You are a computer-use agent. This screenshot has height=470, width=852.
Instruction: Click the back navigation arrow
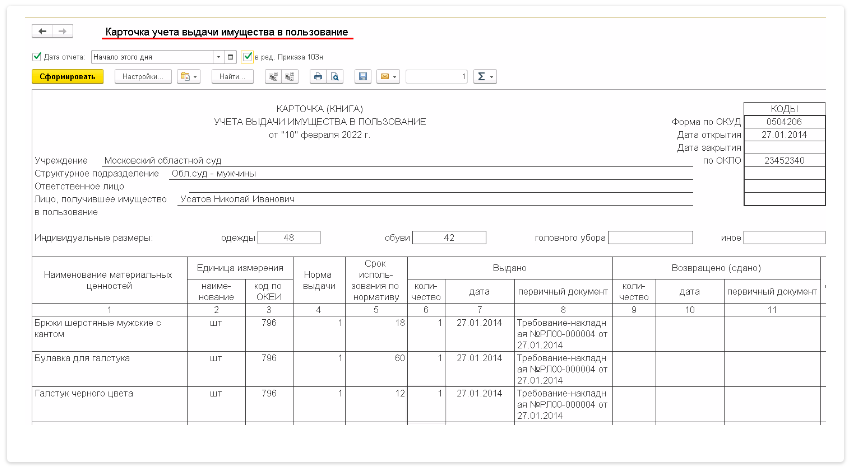tap(42, 33)
